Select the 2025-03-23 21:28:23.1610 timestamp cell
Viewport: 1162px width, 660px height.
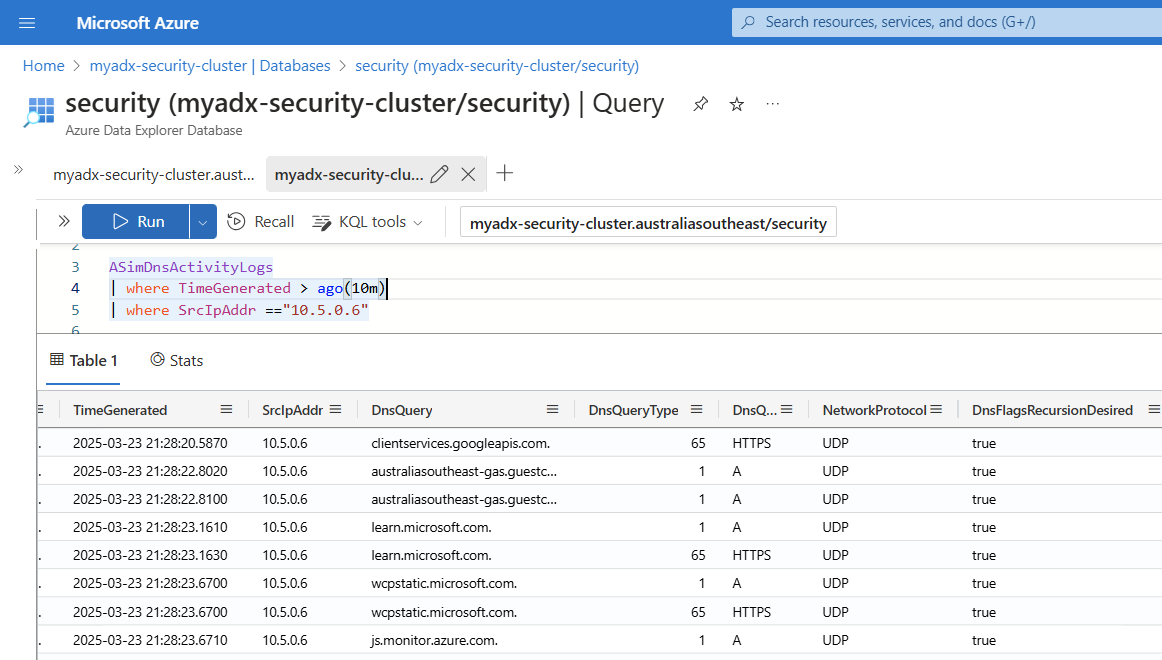pos(150,527)
